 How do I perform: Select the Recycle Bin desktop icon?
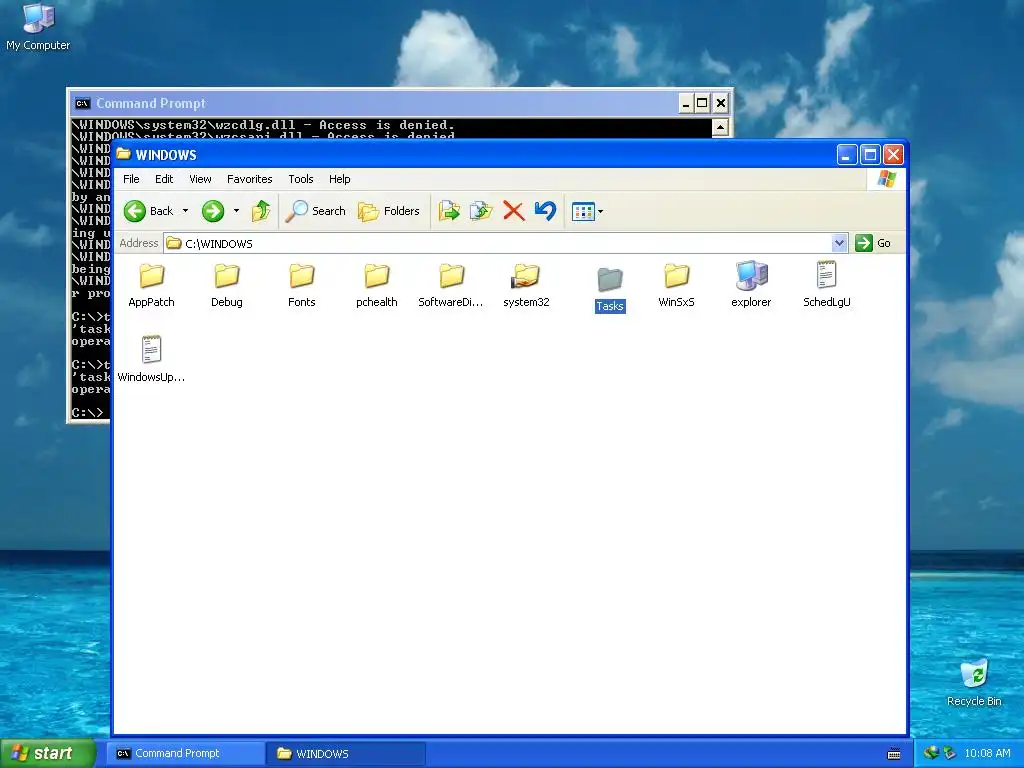pos(974,683)
